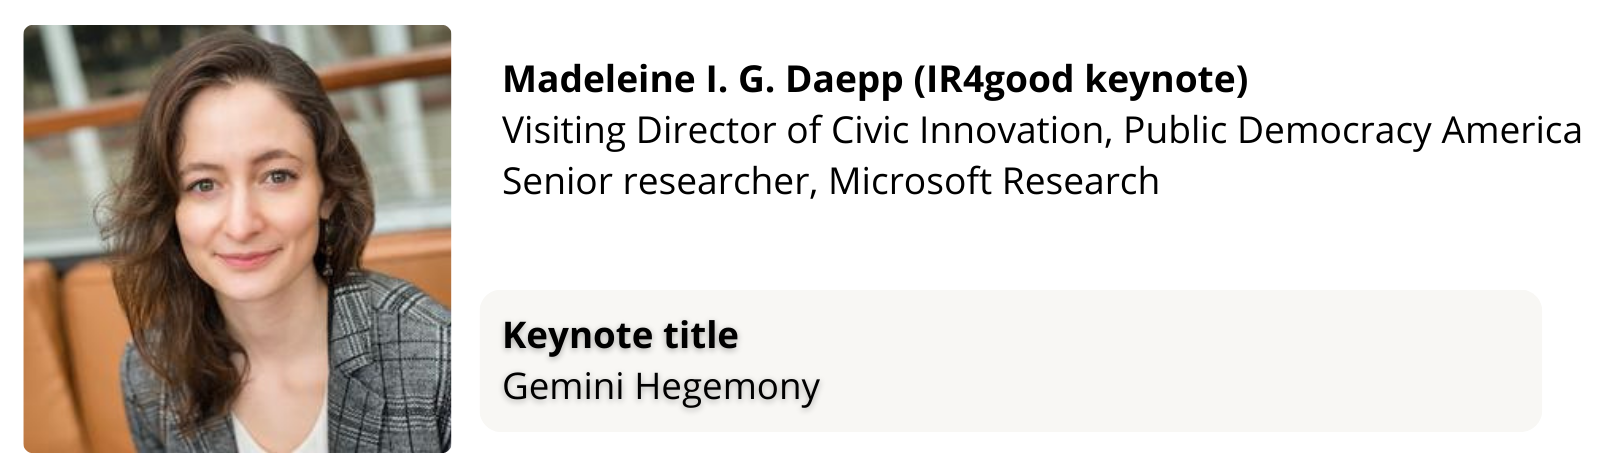The height and width of the screenshot is (475, 1600).
Task: Click the name Madeleine I. G. Daepp
Action: pos(703,79)
